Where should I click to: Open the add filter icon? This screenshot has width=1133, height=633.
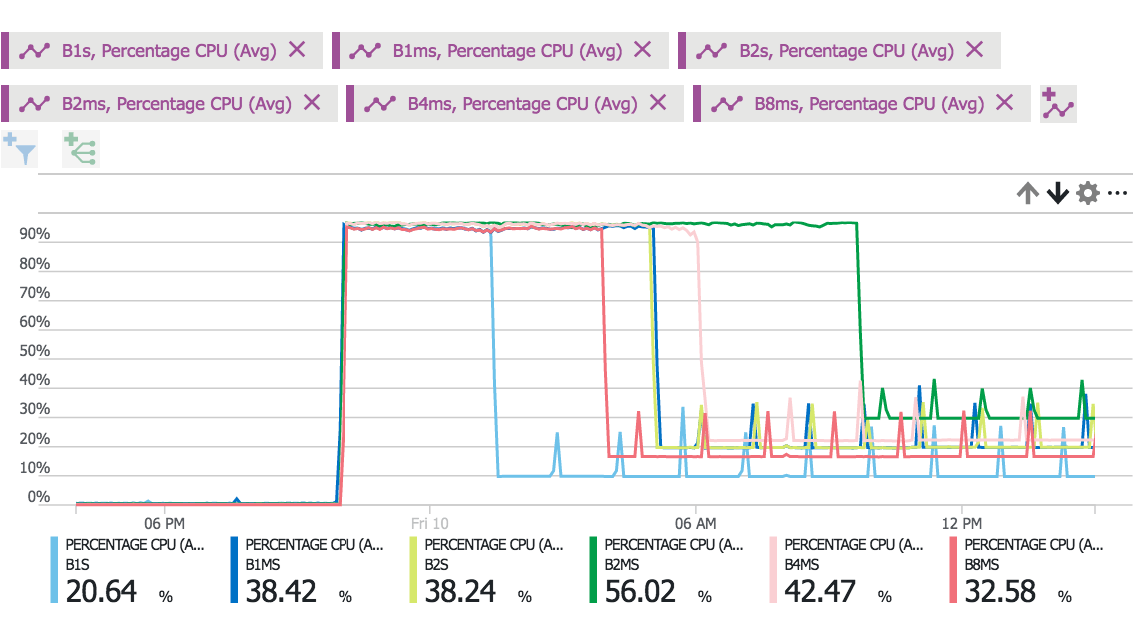19,148
